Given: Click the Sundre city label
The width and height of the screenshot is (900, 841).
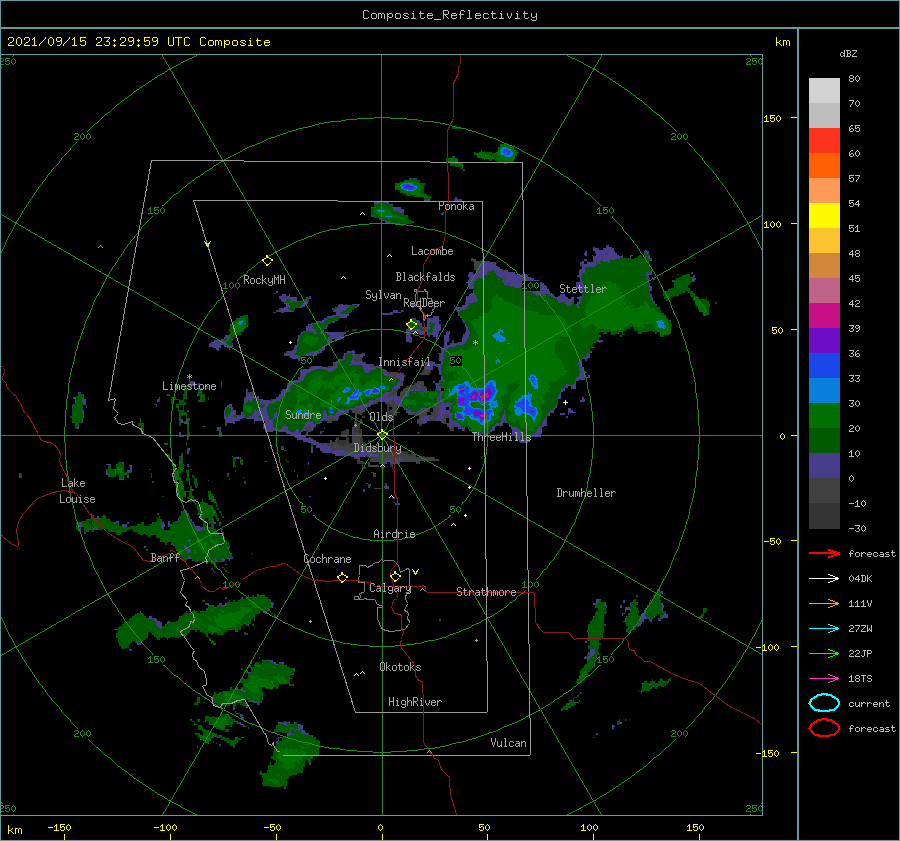Looking at the screenshot, I should click(303, 414).
